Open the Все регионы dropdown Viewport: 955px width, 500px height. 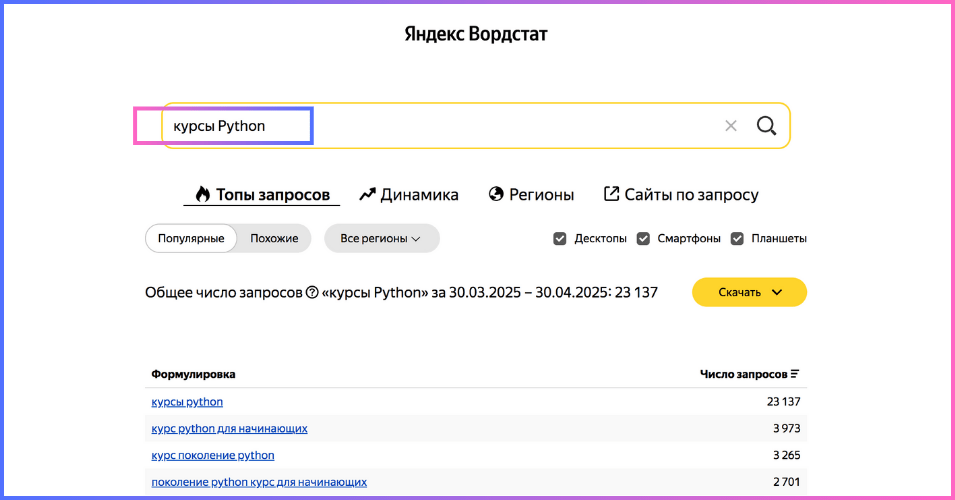click(x=381, y=238)
